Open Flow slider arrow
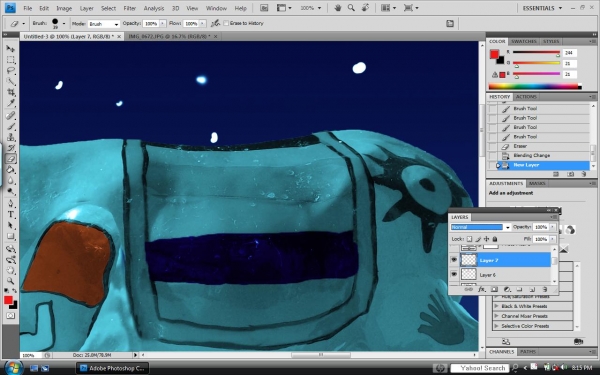The width and height of the screenshot is (600, 375). pos(202,24)
